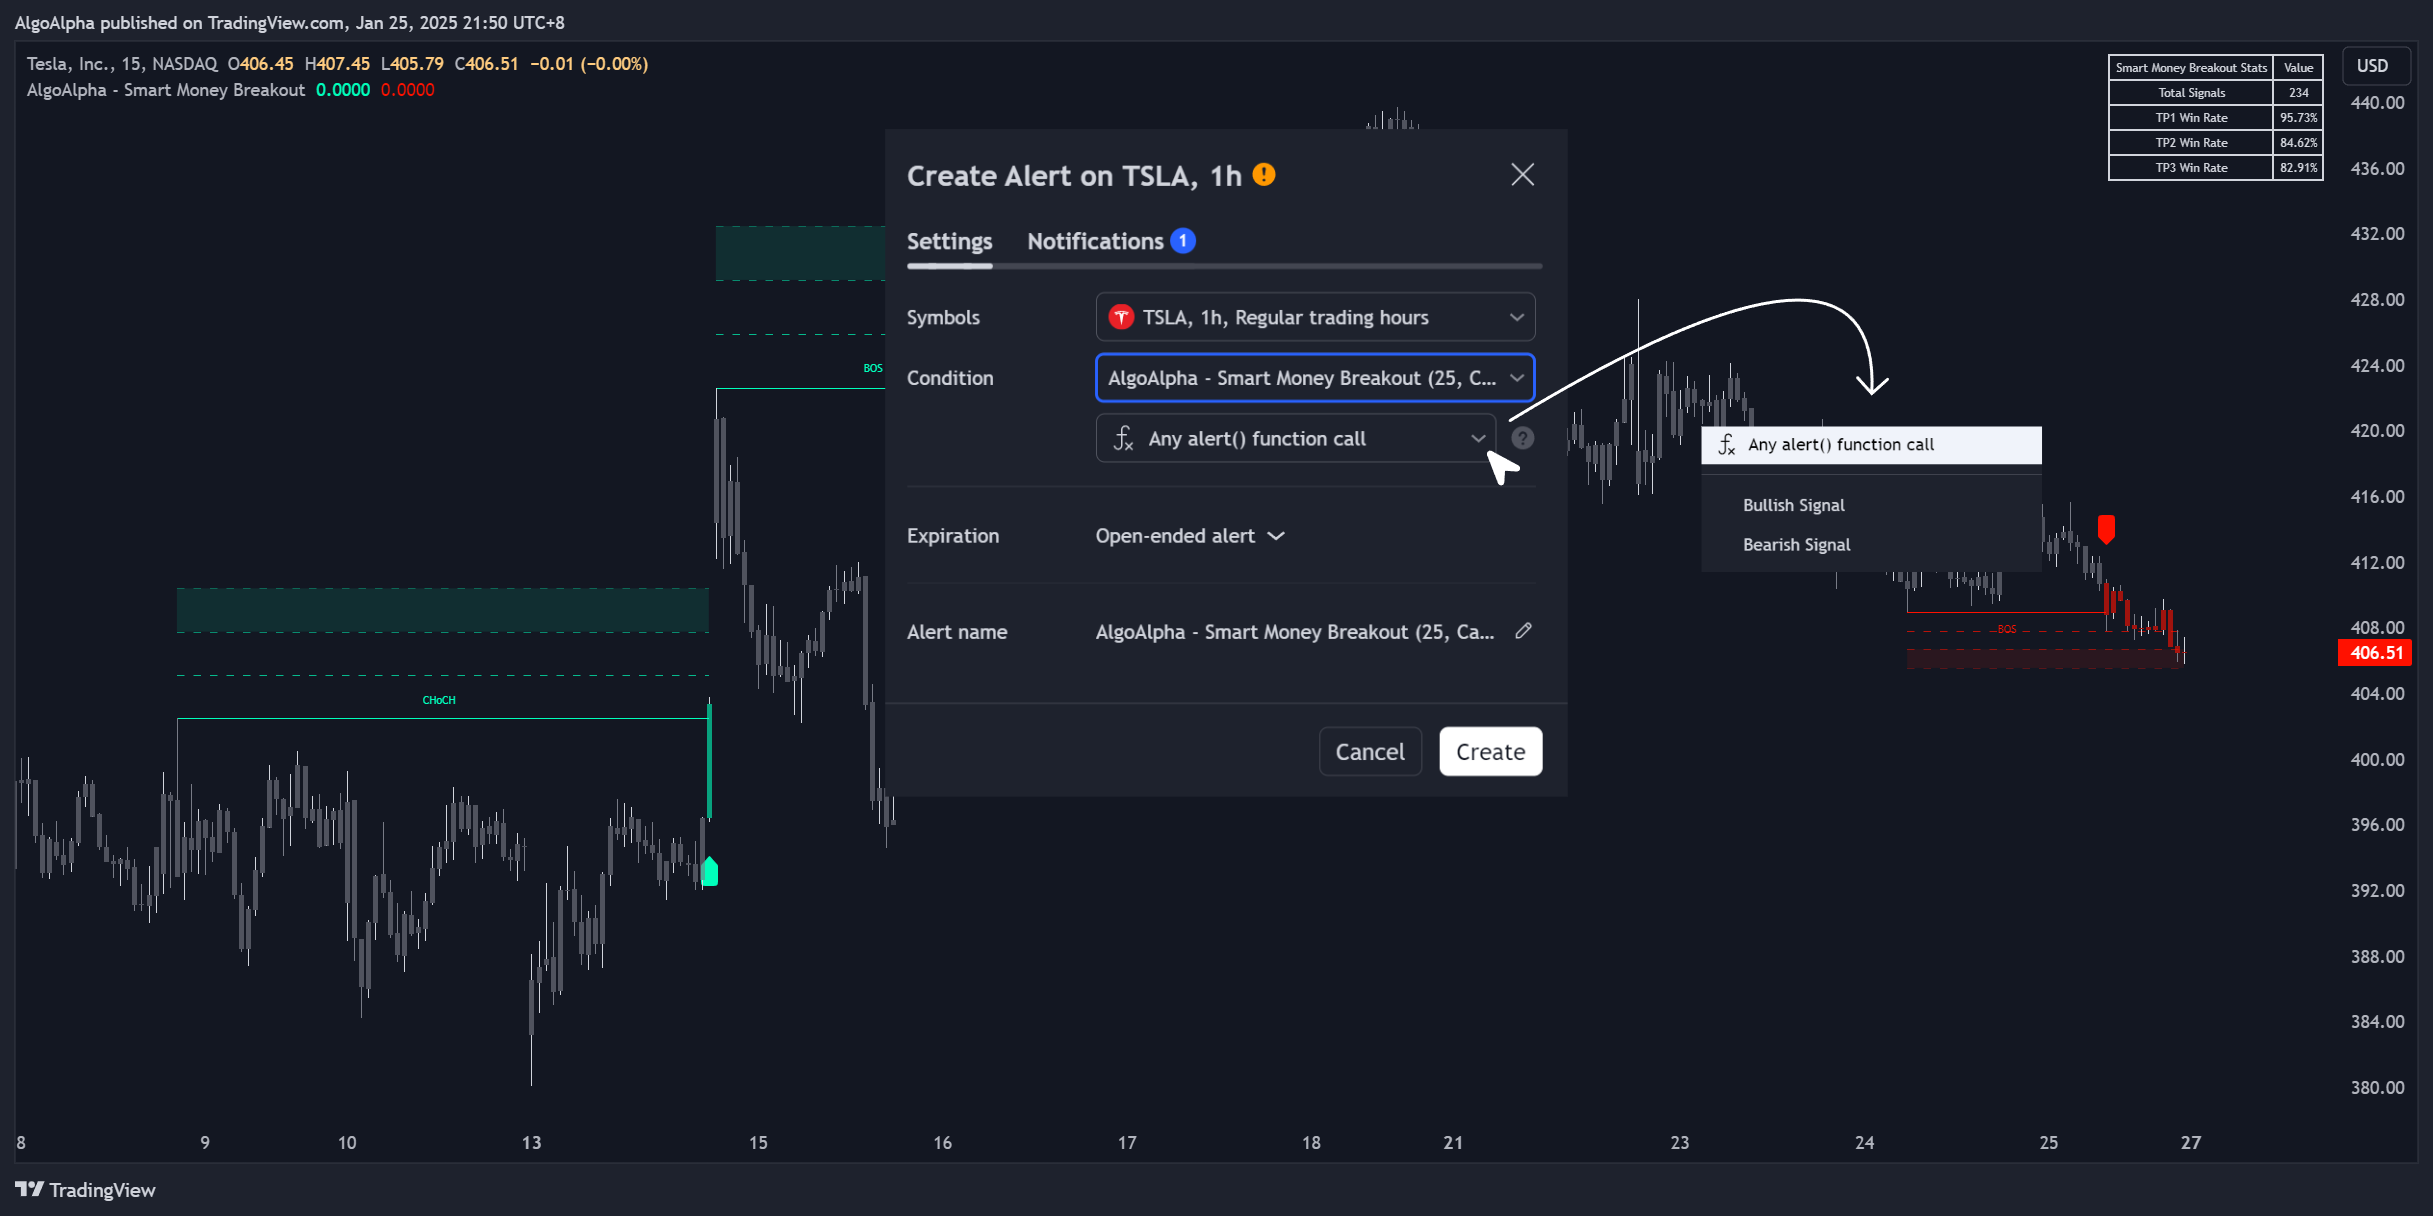
Task: Open the Symbols dropdown showing TSLA, 1h
Action: click(1315, 317)
